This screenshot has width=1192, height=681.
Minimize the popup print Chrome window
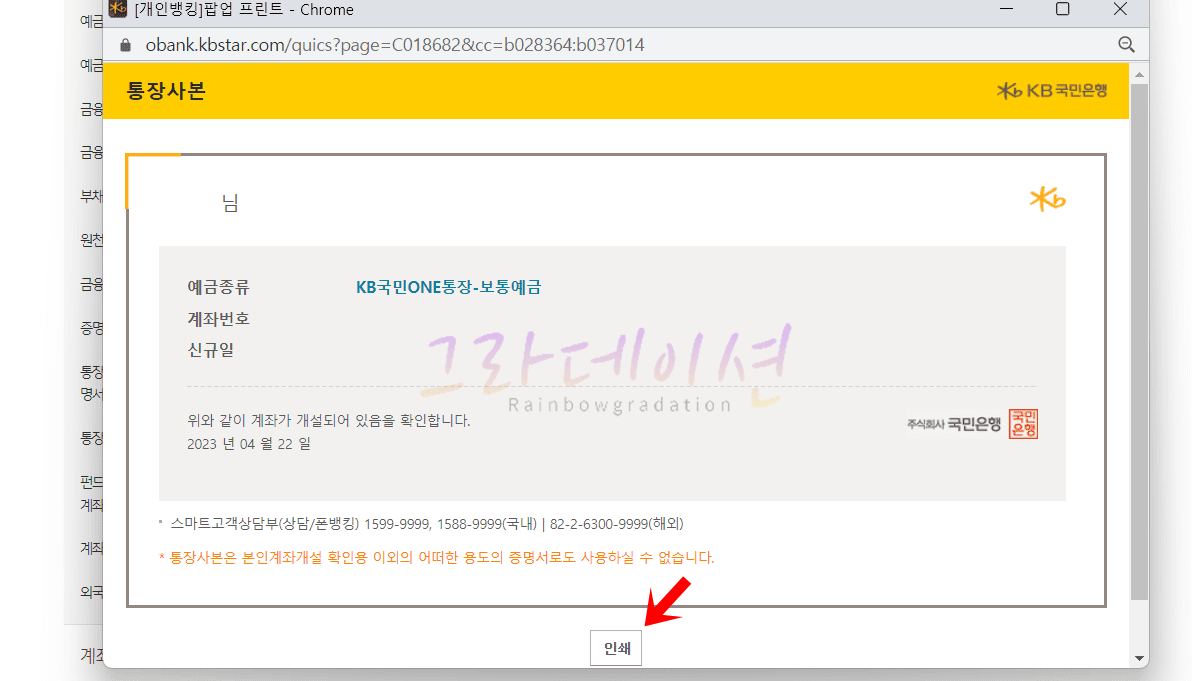(1007, 9)
